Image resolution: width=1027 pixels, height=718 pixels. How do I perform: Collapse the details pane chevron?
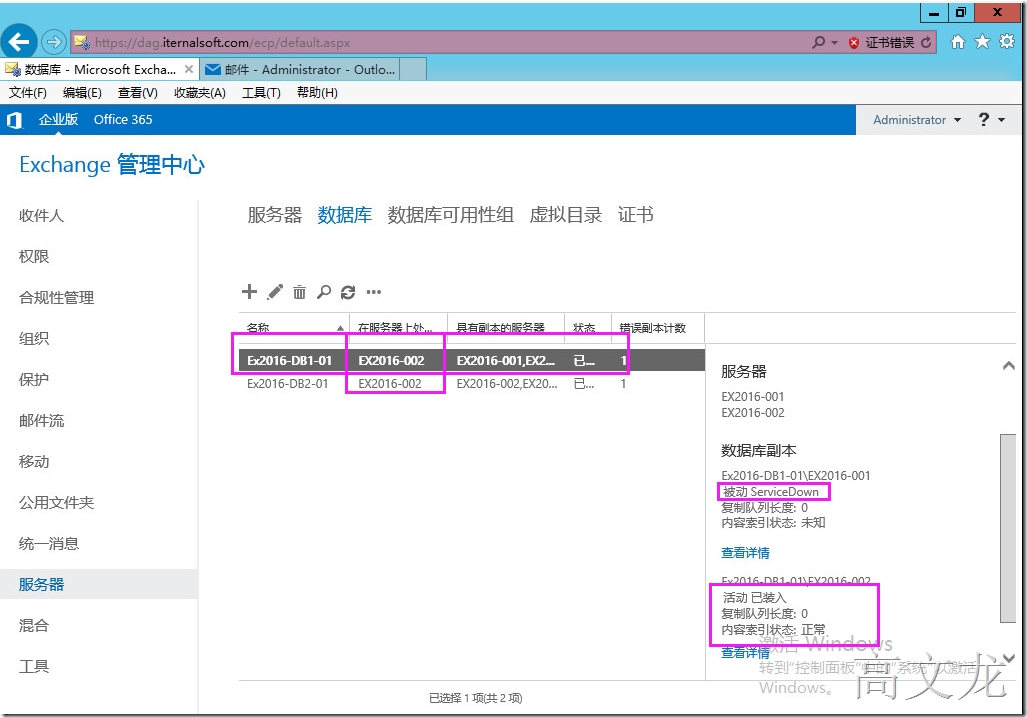1009,366
